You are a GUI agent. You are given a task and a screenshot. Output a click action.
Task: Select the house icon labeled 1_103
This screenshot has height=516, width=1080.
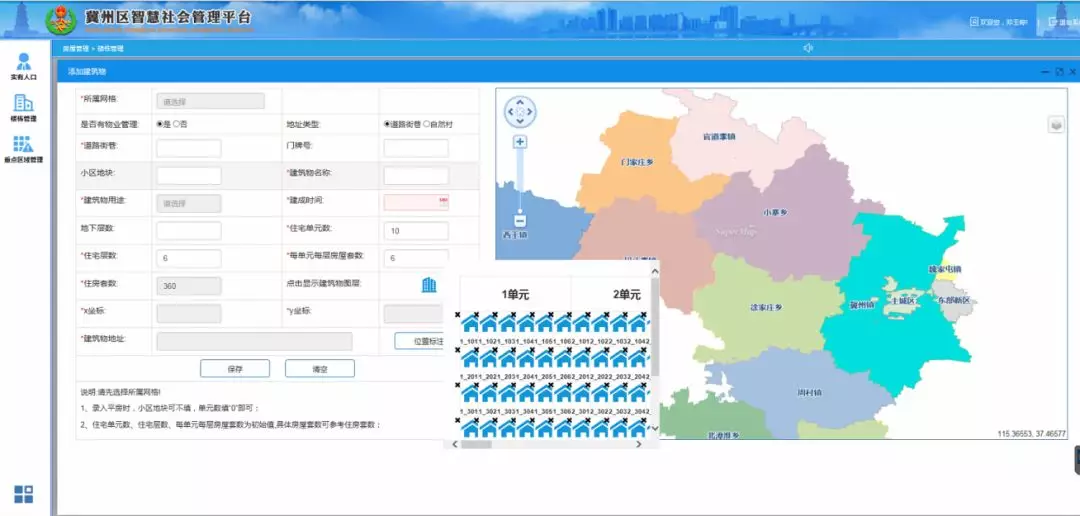[507, 324]
